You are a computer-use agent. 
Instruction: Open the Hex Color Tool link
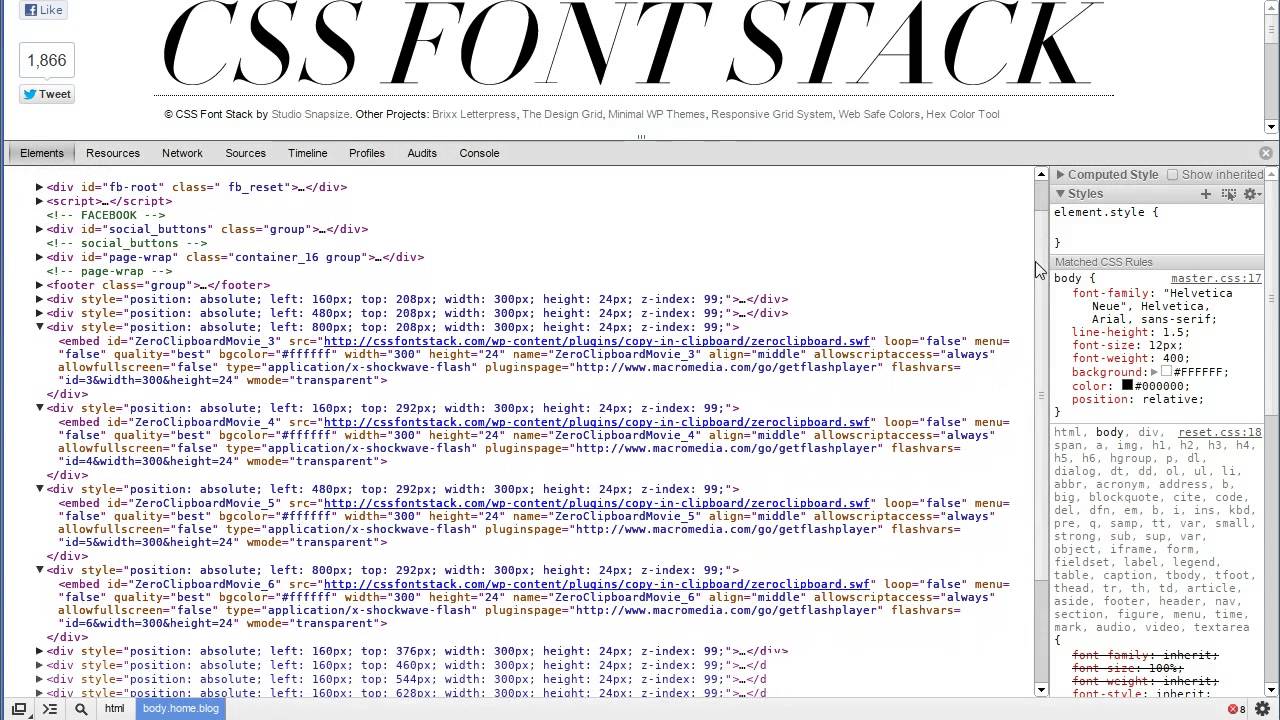coord(962,114)
